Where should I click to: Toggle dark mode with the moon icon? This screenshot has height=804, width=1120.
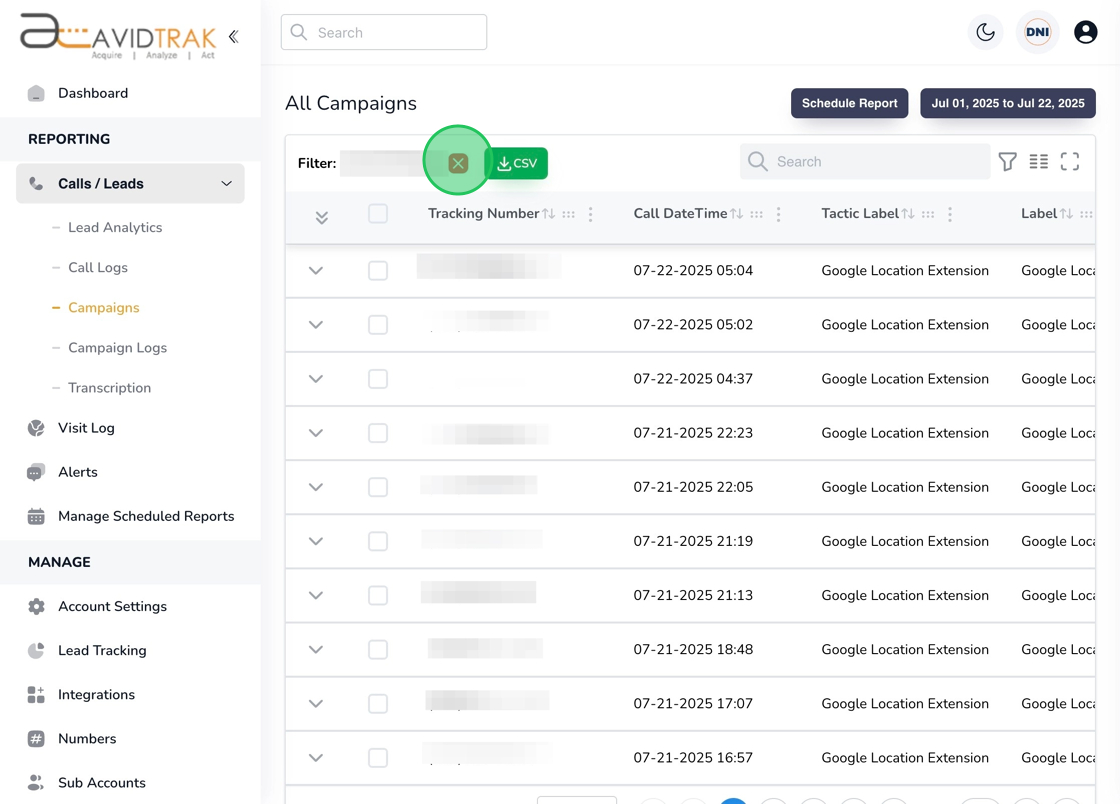pos(986,32)
